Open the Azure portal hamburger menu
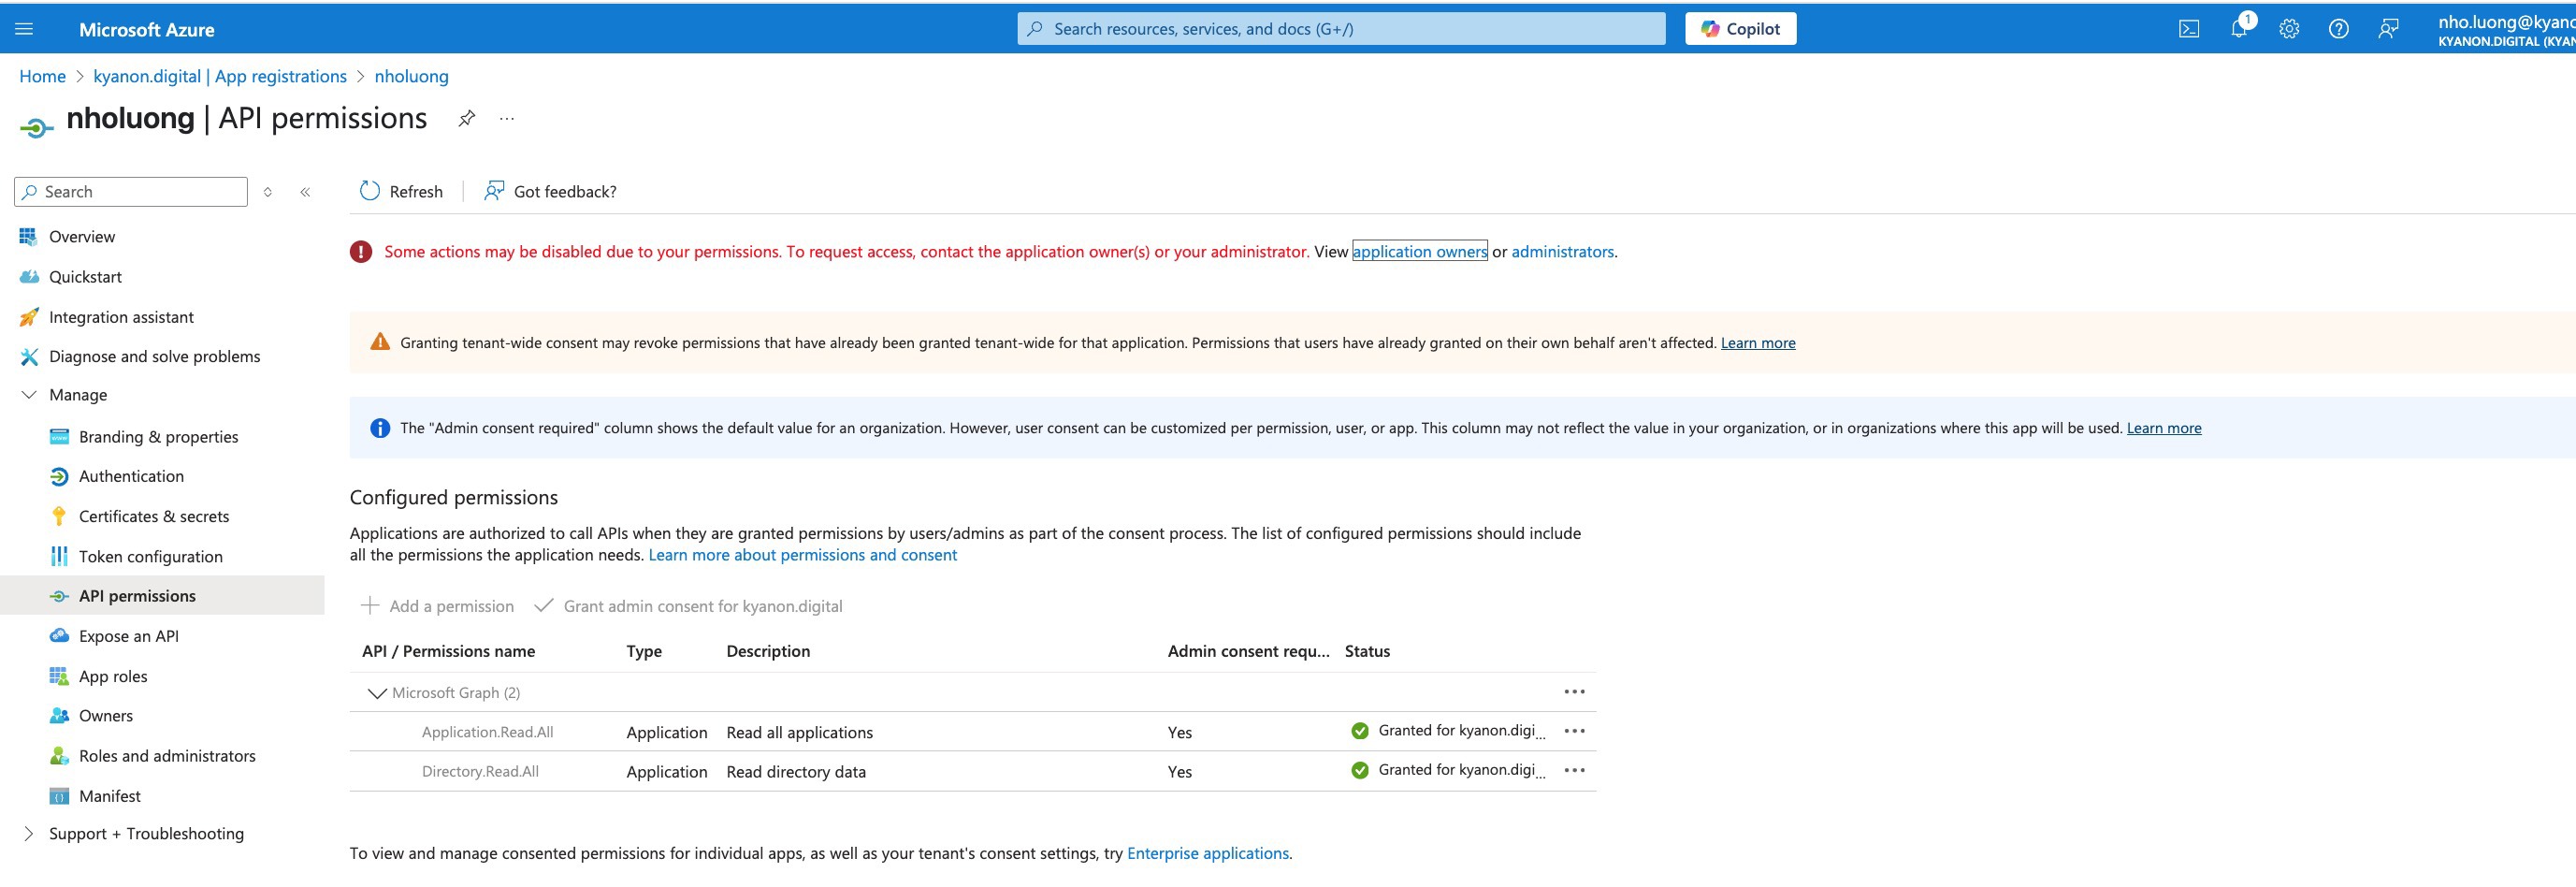The width and height of the screenshot is (2576, 887). tap(24, 29)
